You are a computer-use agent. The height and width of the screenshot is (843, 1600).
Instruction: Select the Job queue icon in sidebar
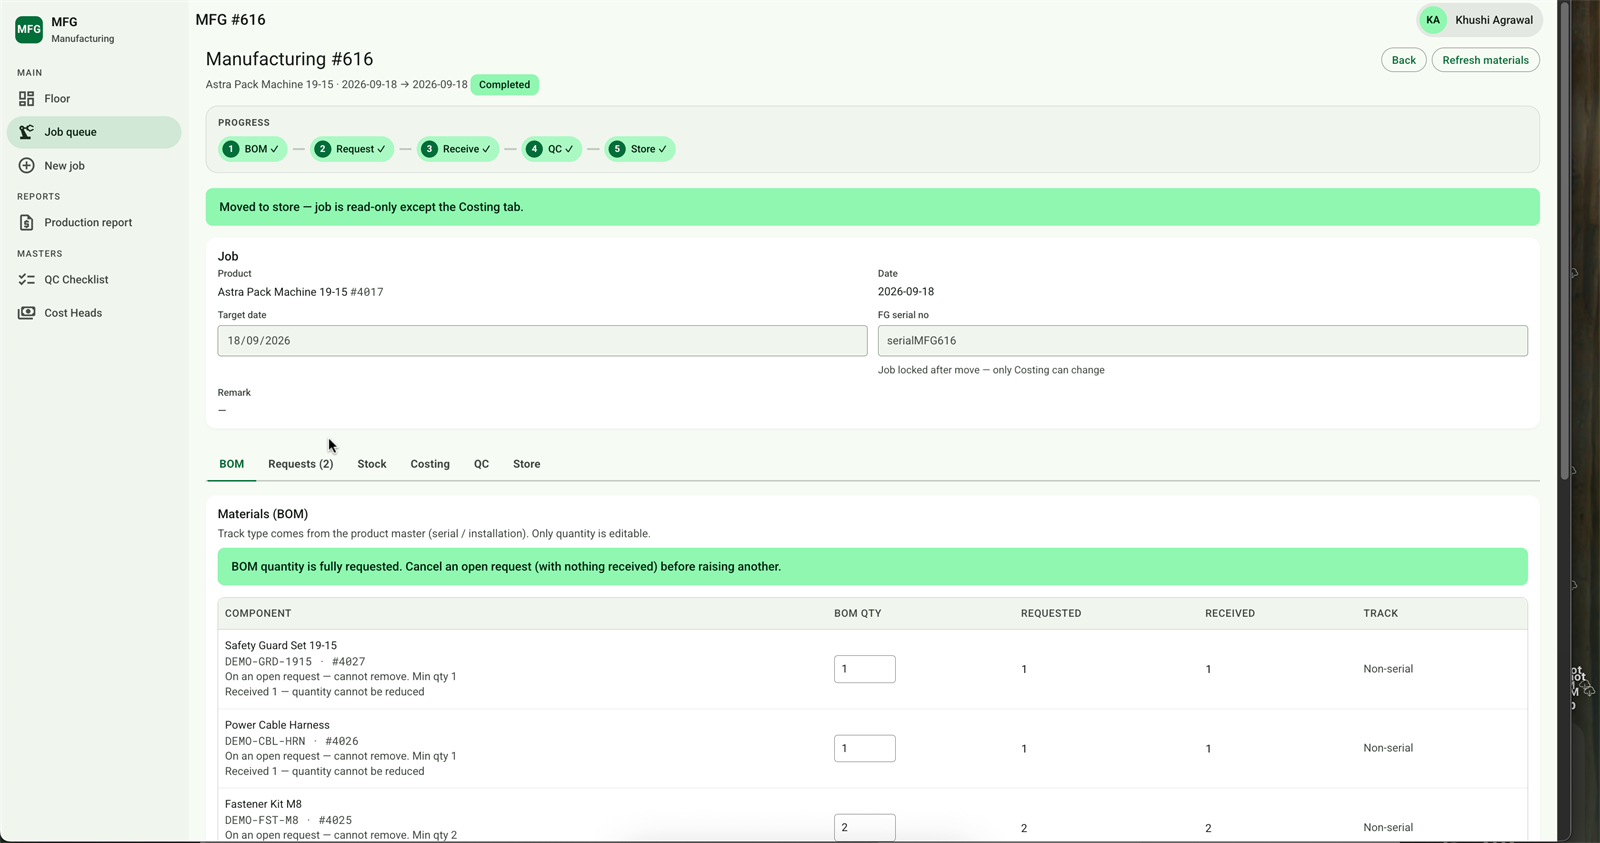[x=27, y=132]
